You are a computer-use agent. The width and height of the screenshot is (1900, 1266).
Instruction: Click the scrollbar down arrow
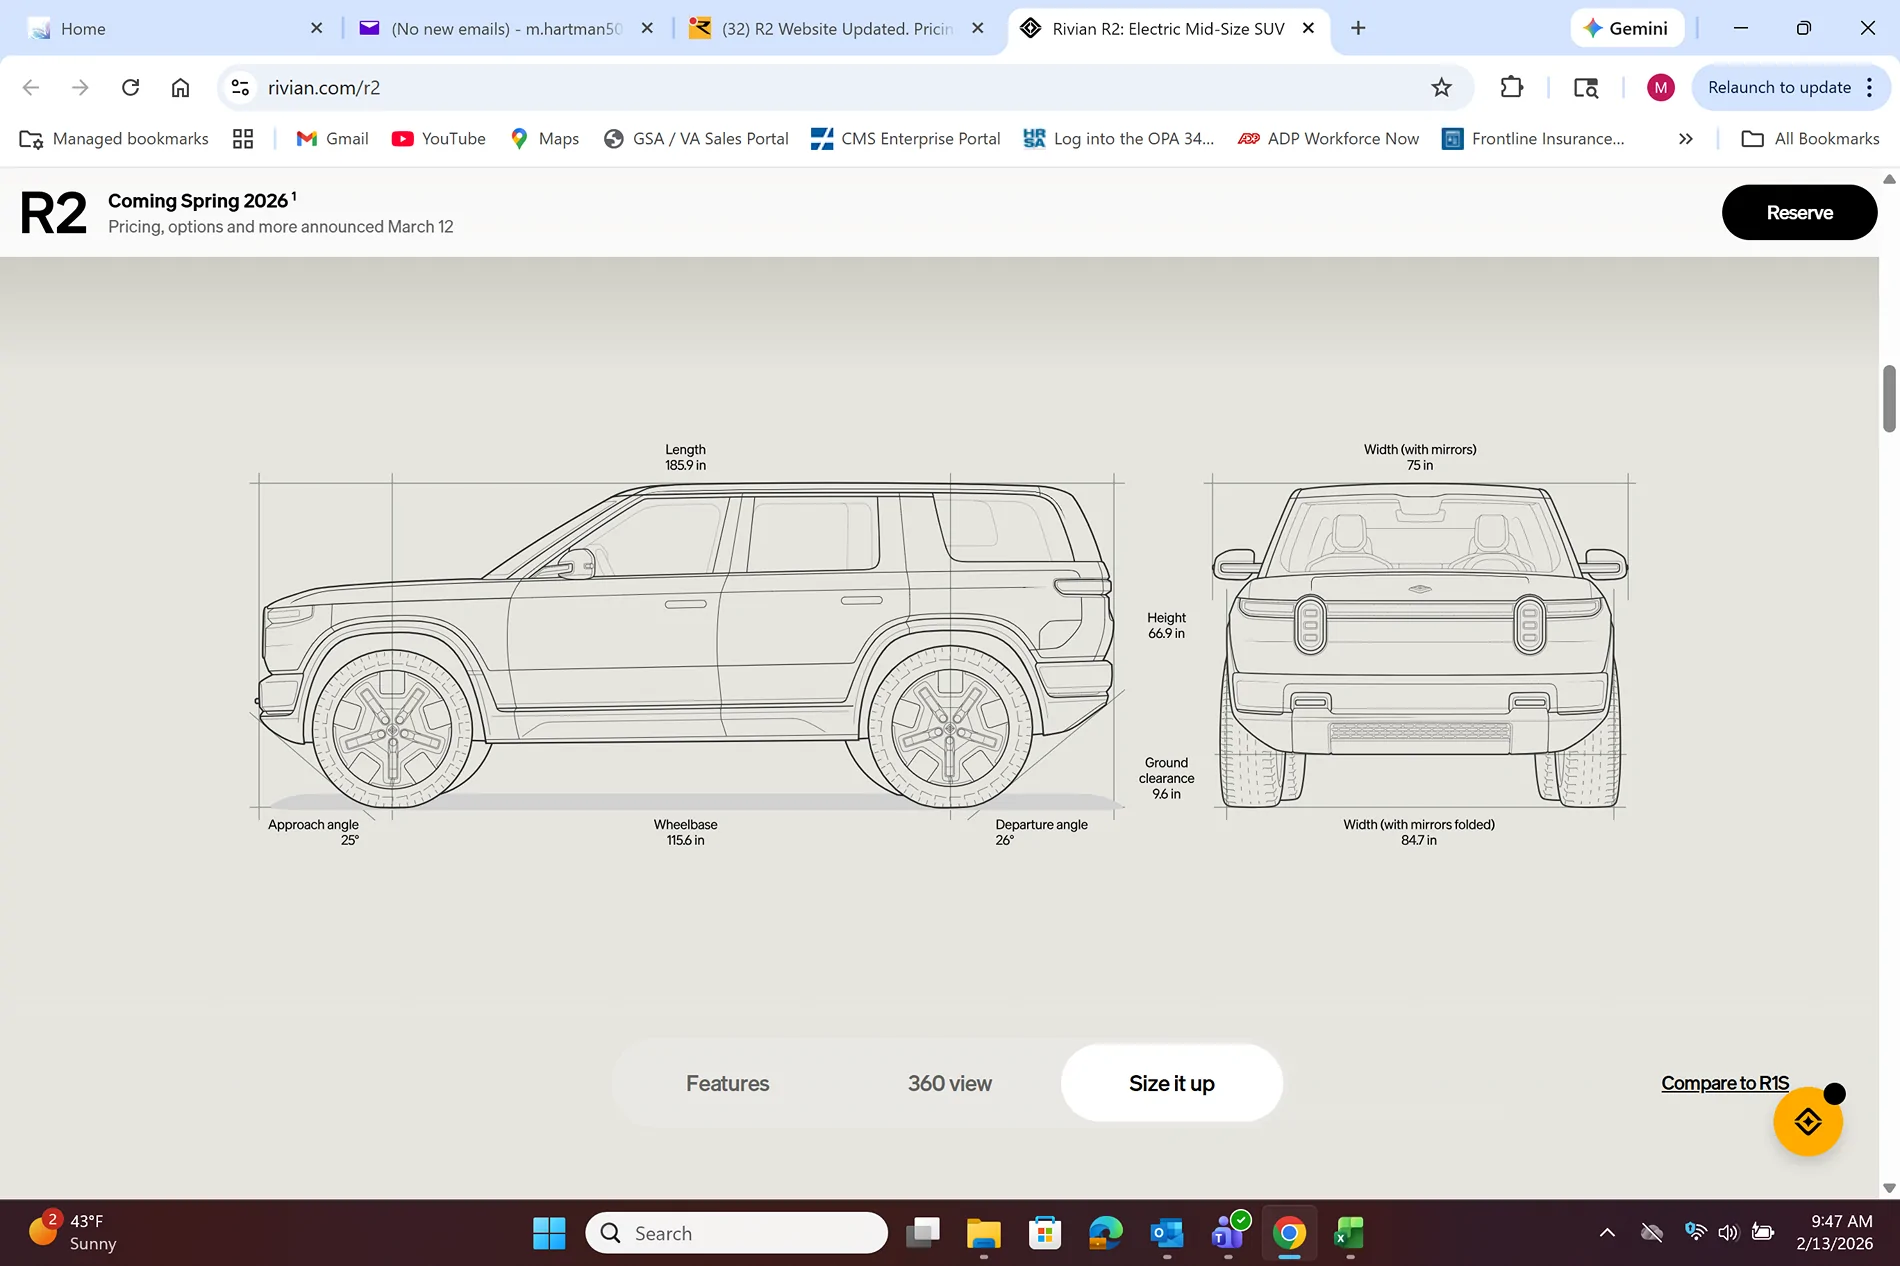click(1889, 1188)
